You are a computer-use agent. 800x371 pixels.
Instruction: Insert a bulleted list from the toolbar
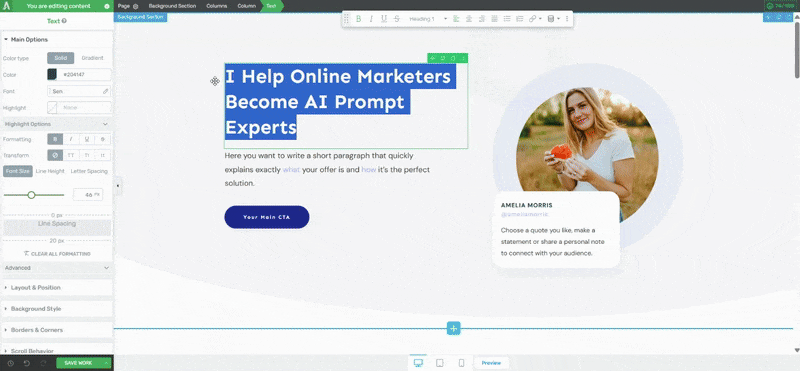pyautogui.click(x=507, y=19)
